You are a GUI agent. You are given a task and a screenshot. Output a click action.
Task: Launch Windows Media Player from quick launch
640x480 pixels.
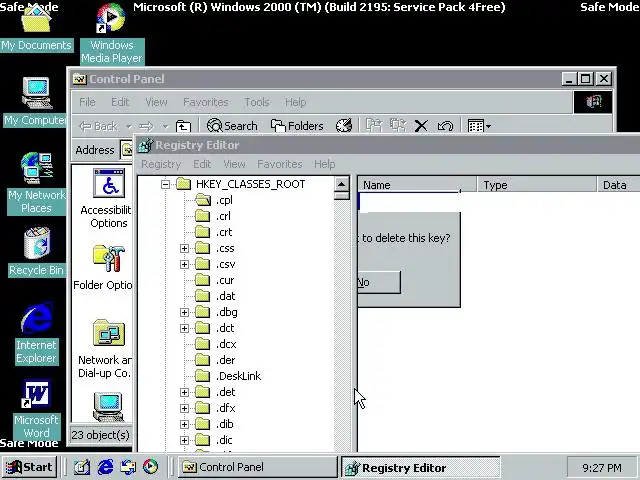point(150,467)
